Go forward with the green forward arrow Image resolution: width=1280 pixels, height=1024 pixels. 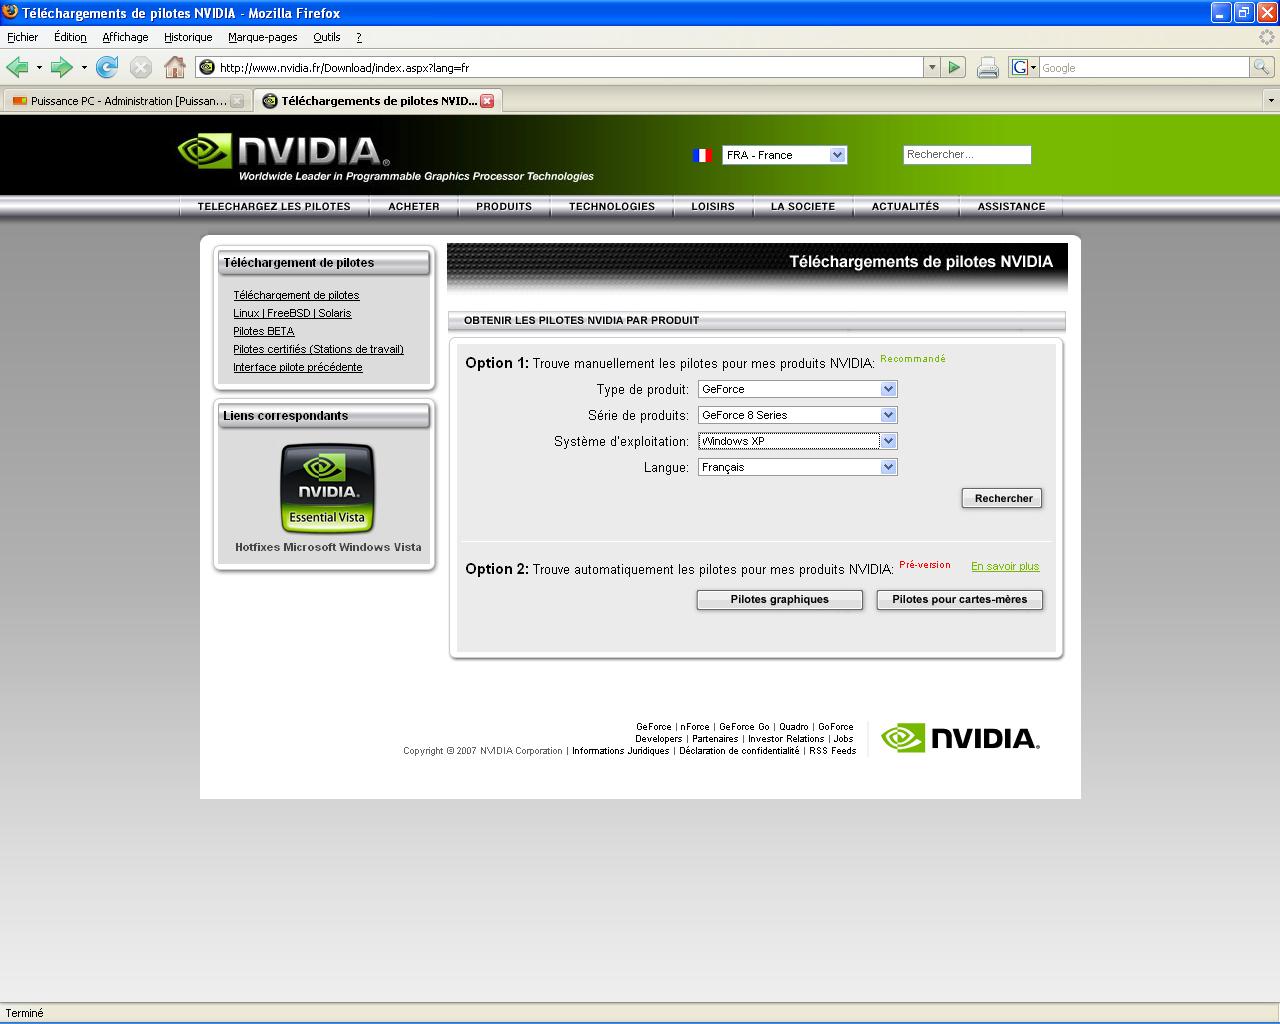tap(61, 67)
